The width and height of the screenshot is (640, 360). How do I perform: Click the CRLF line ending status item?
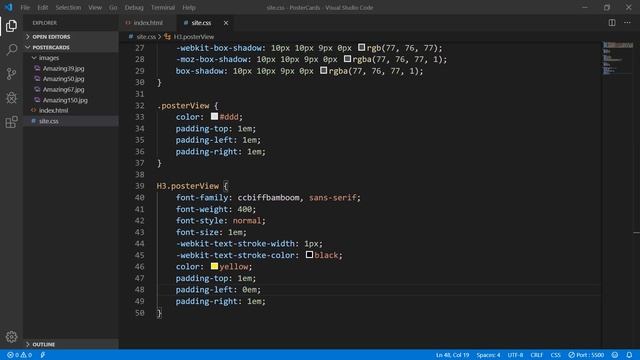click(x=536, y=355)
